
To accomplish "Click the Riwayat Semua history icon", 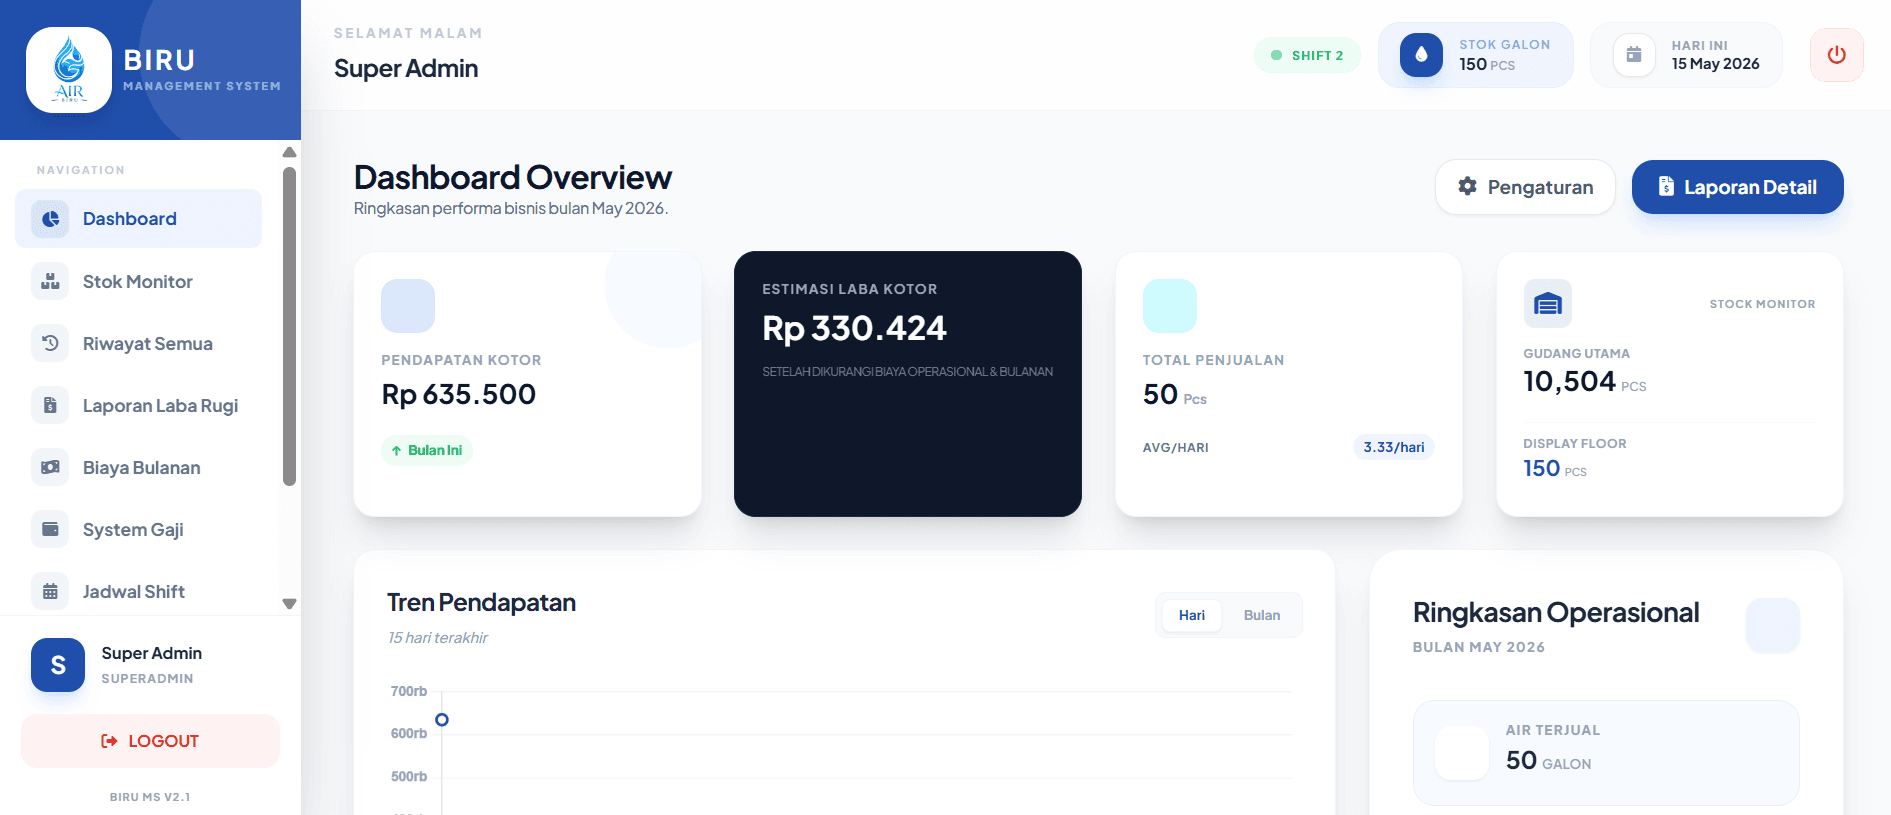I will (x=50, y=343).
